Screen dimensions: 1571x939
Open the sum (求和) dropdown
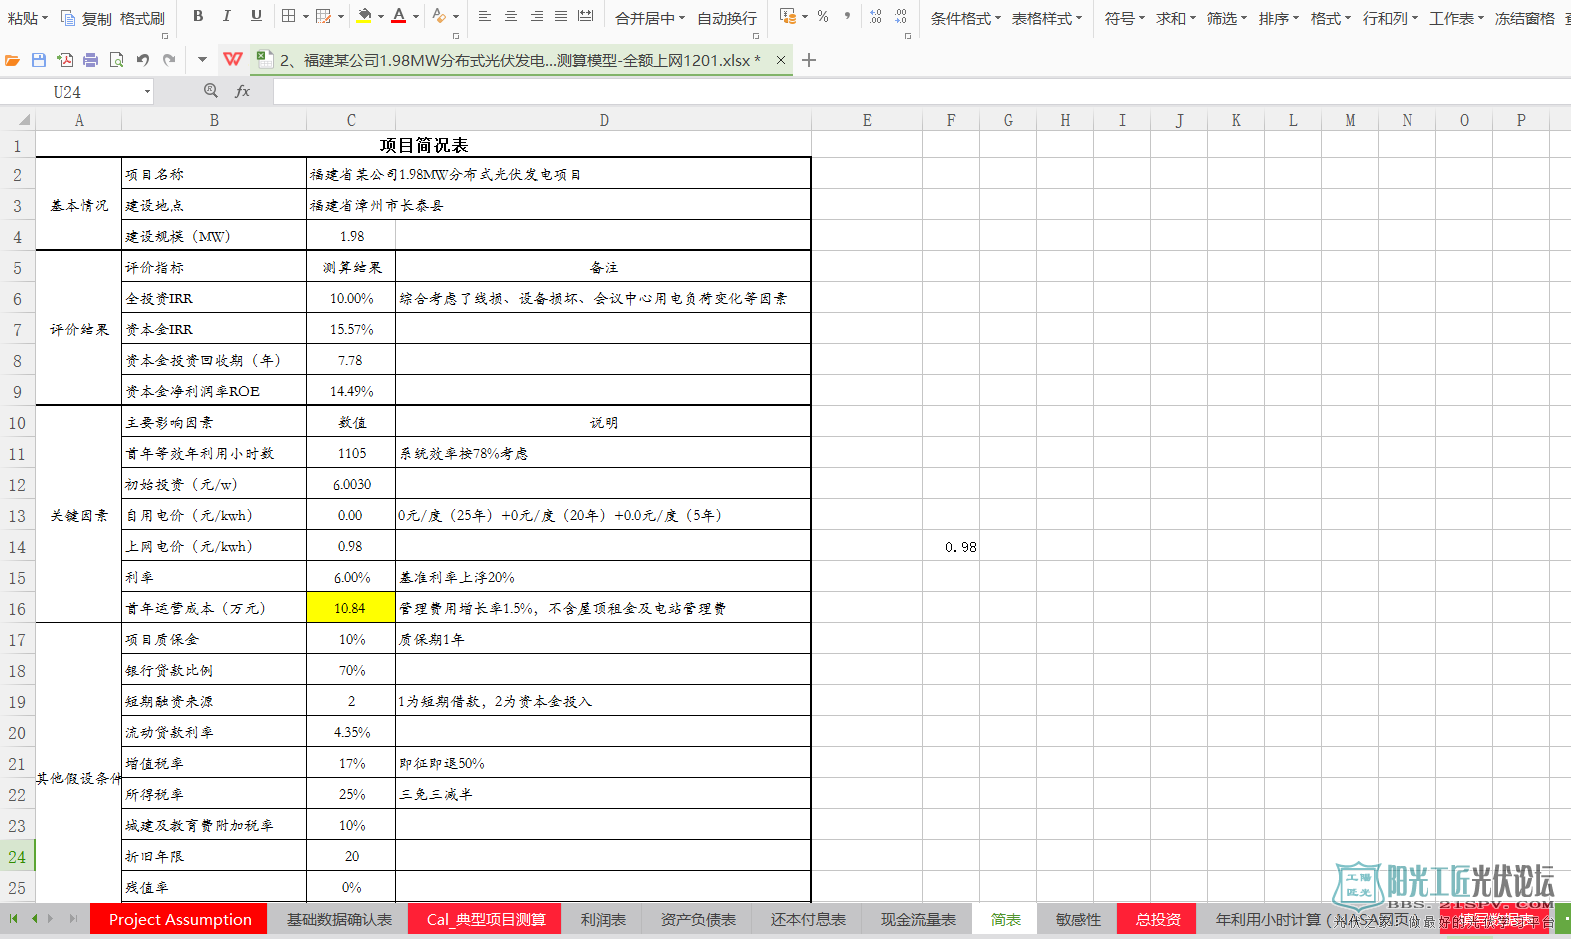point(1175,18)
